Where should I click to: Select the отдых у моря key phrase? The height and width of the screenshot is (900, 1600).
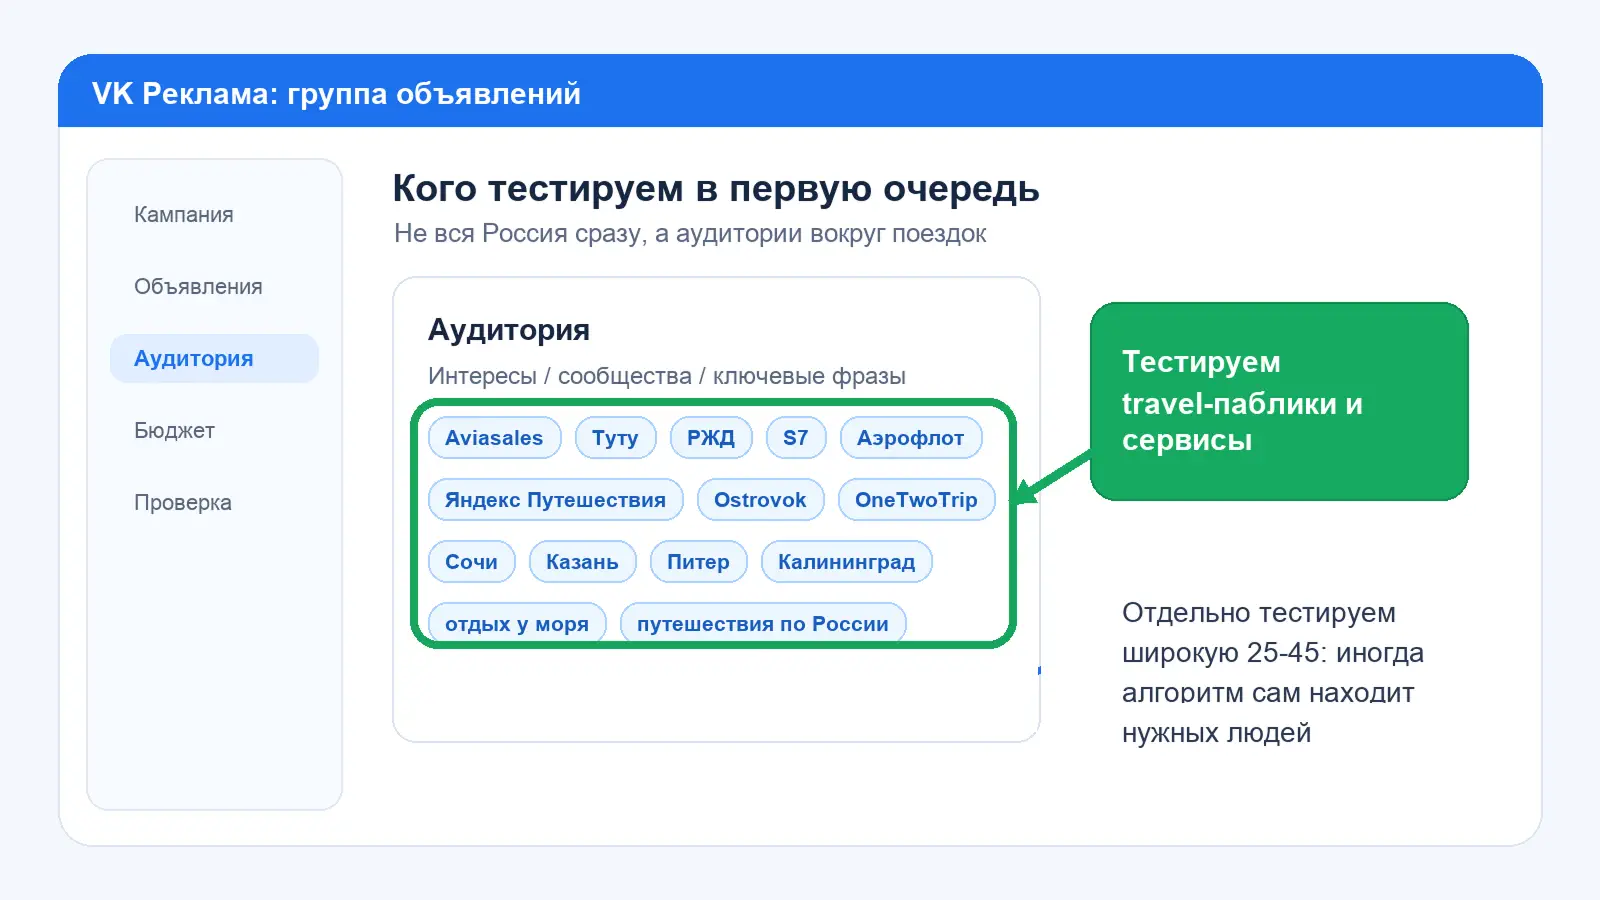(517, 623)
